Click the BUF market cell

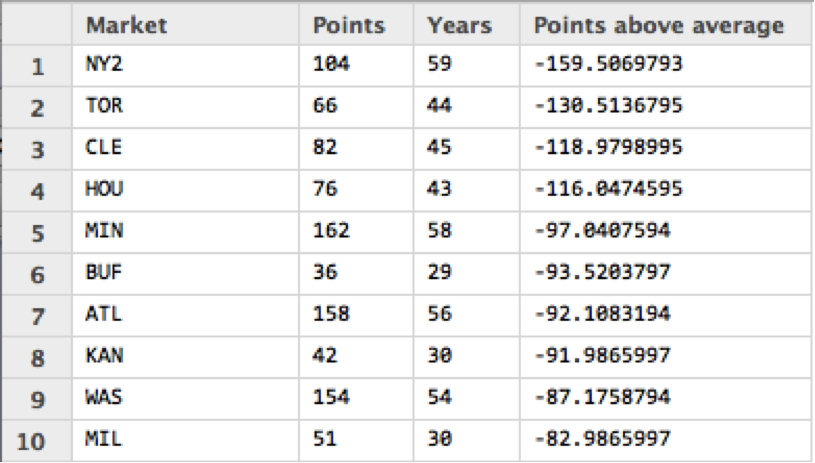[104, 272]
